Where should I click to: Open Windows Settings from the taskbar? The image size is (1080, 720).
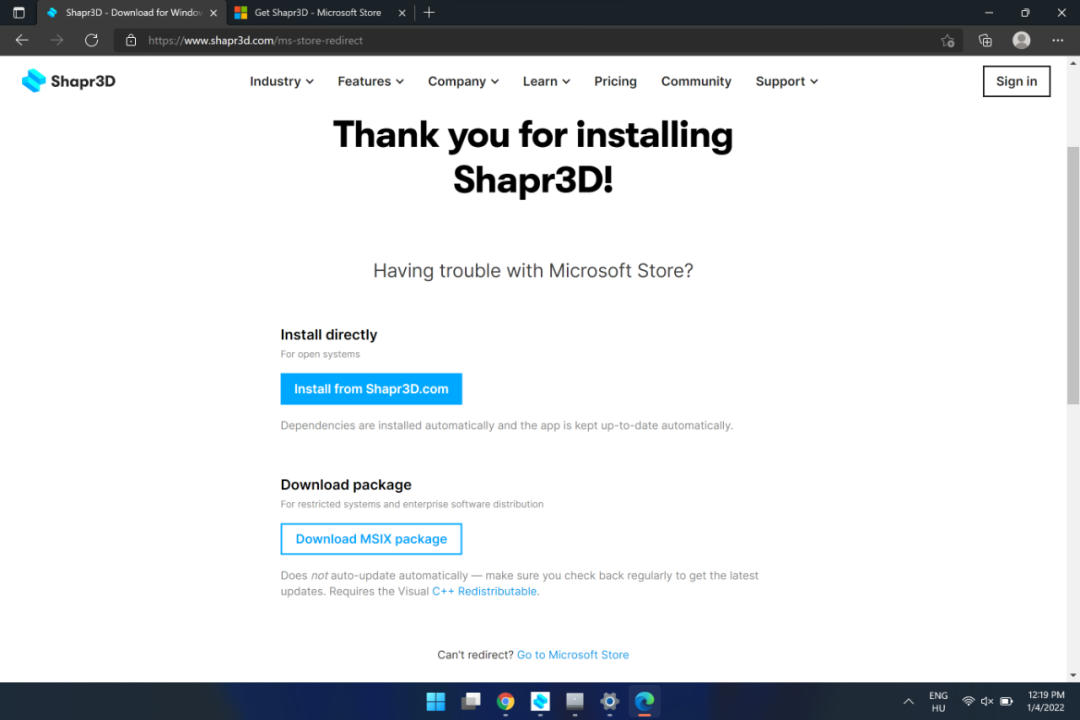[608, 701]
